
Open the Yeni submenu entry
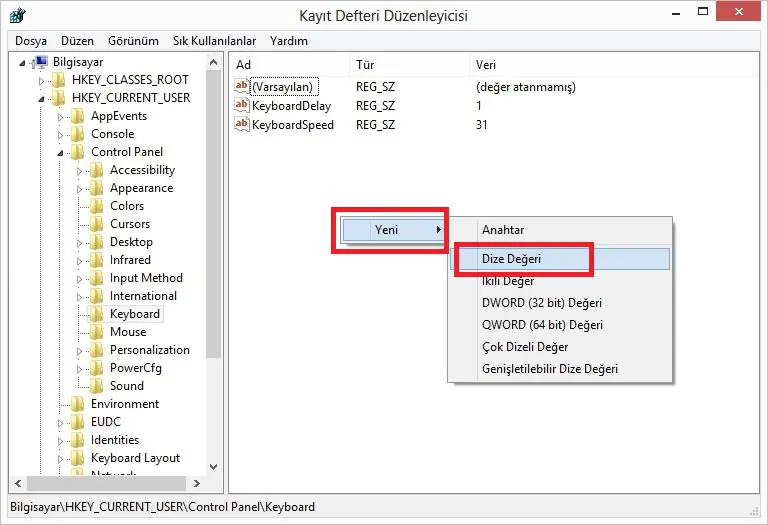coord(393,230)
